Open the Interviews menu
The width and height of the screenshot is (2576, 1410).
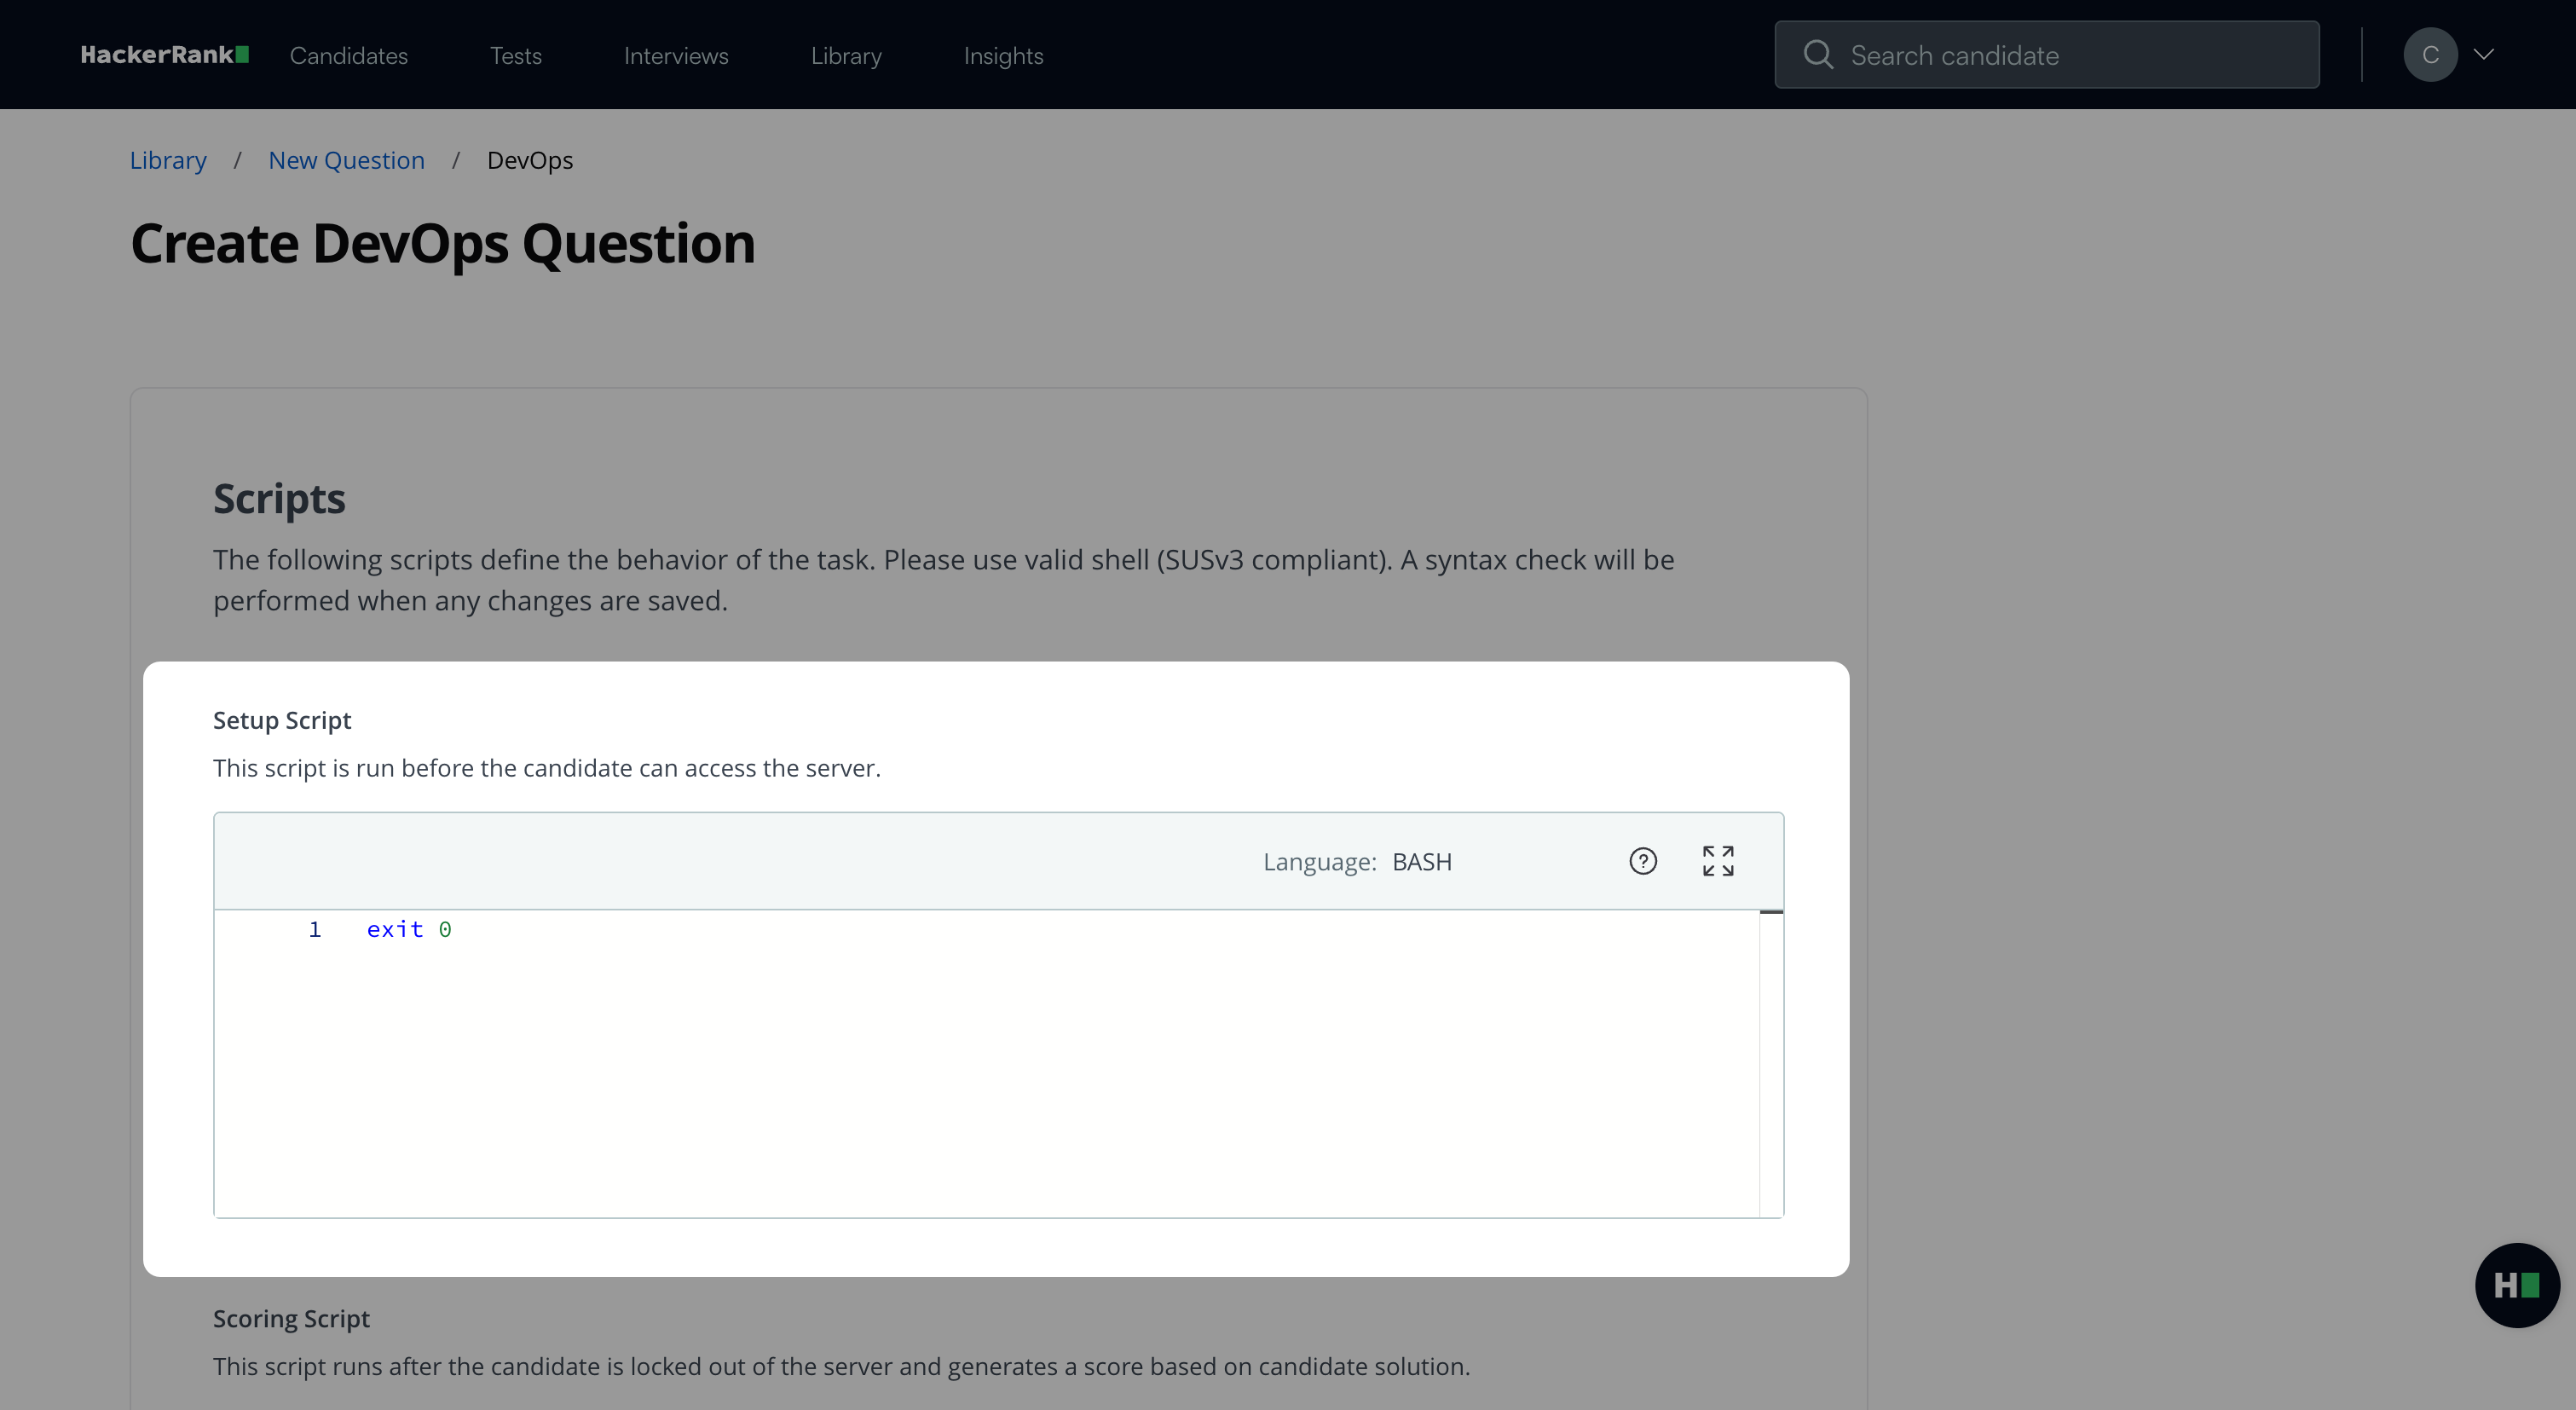(x=676, y=56)
